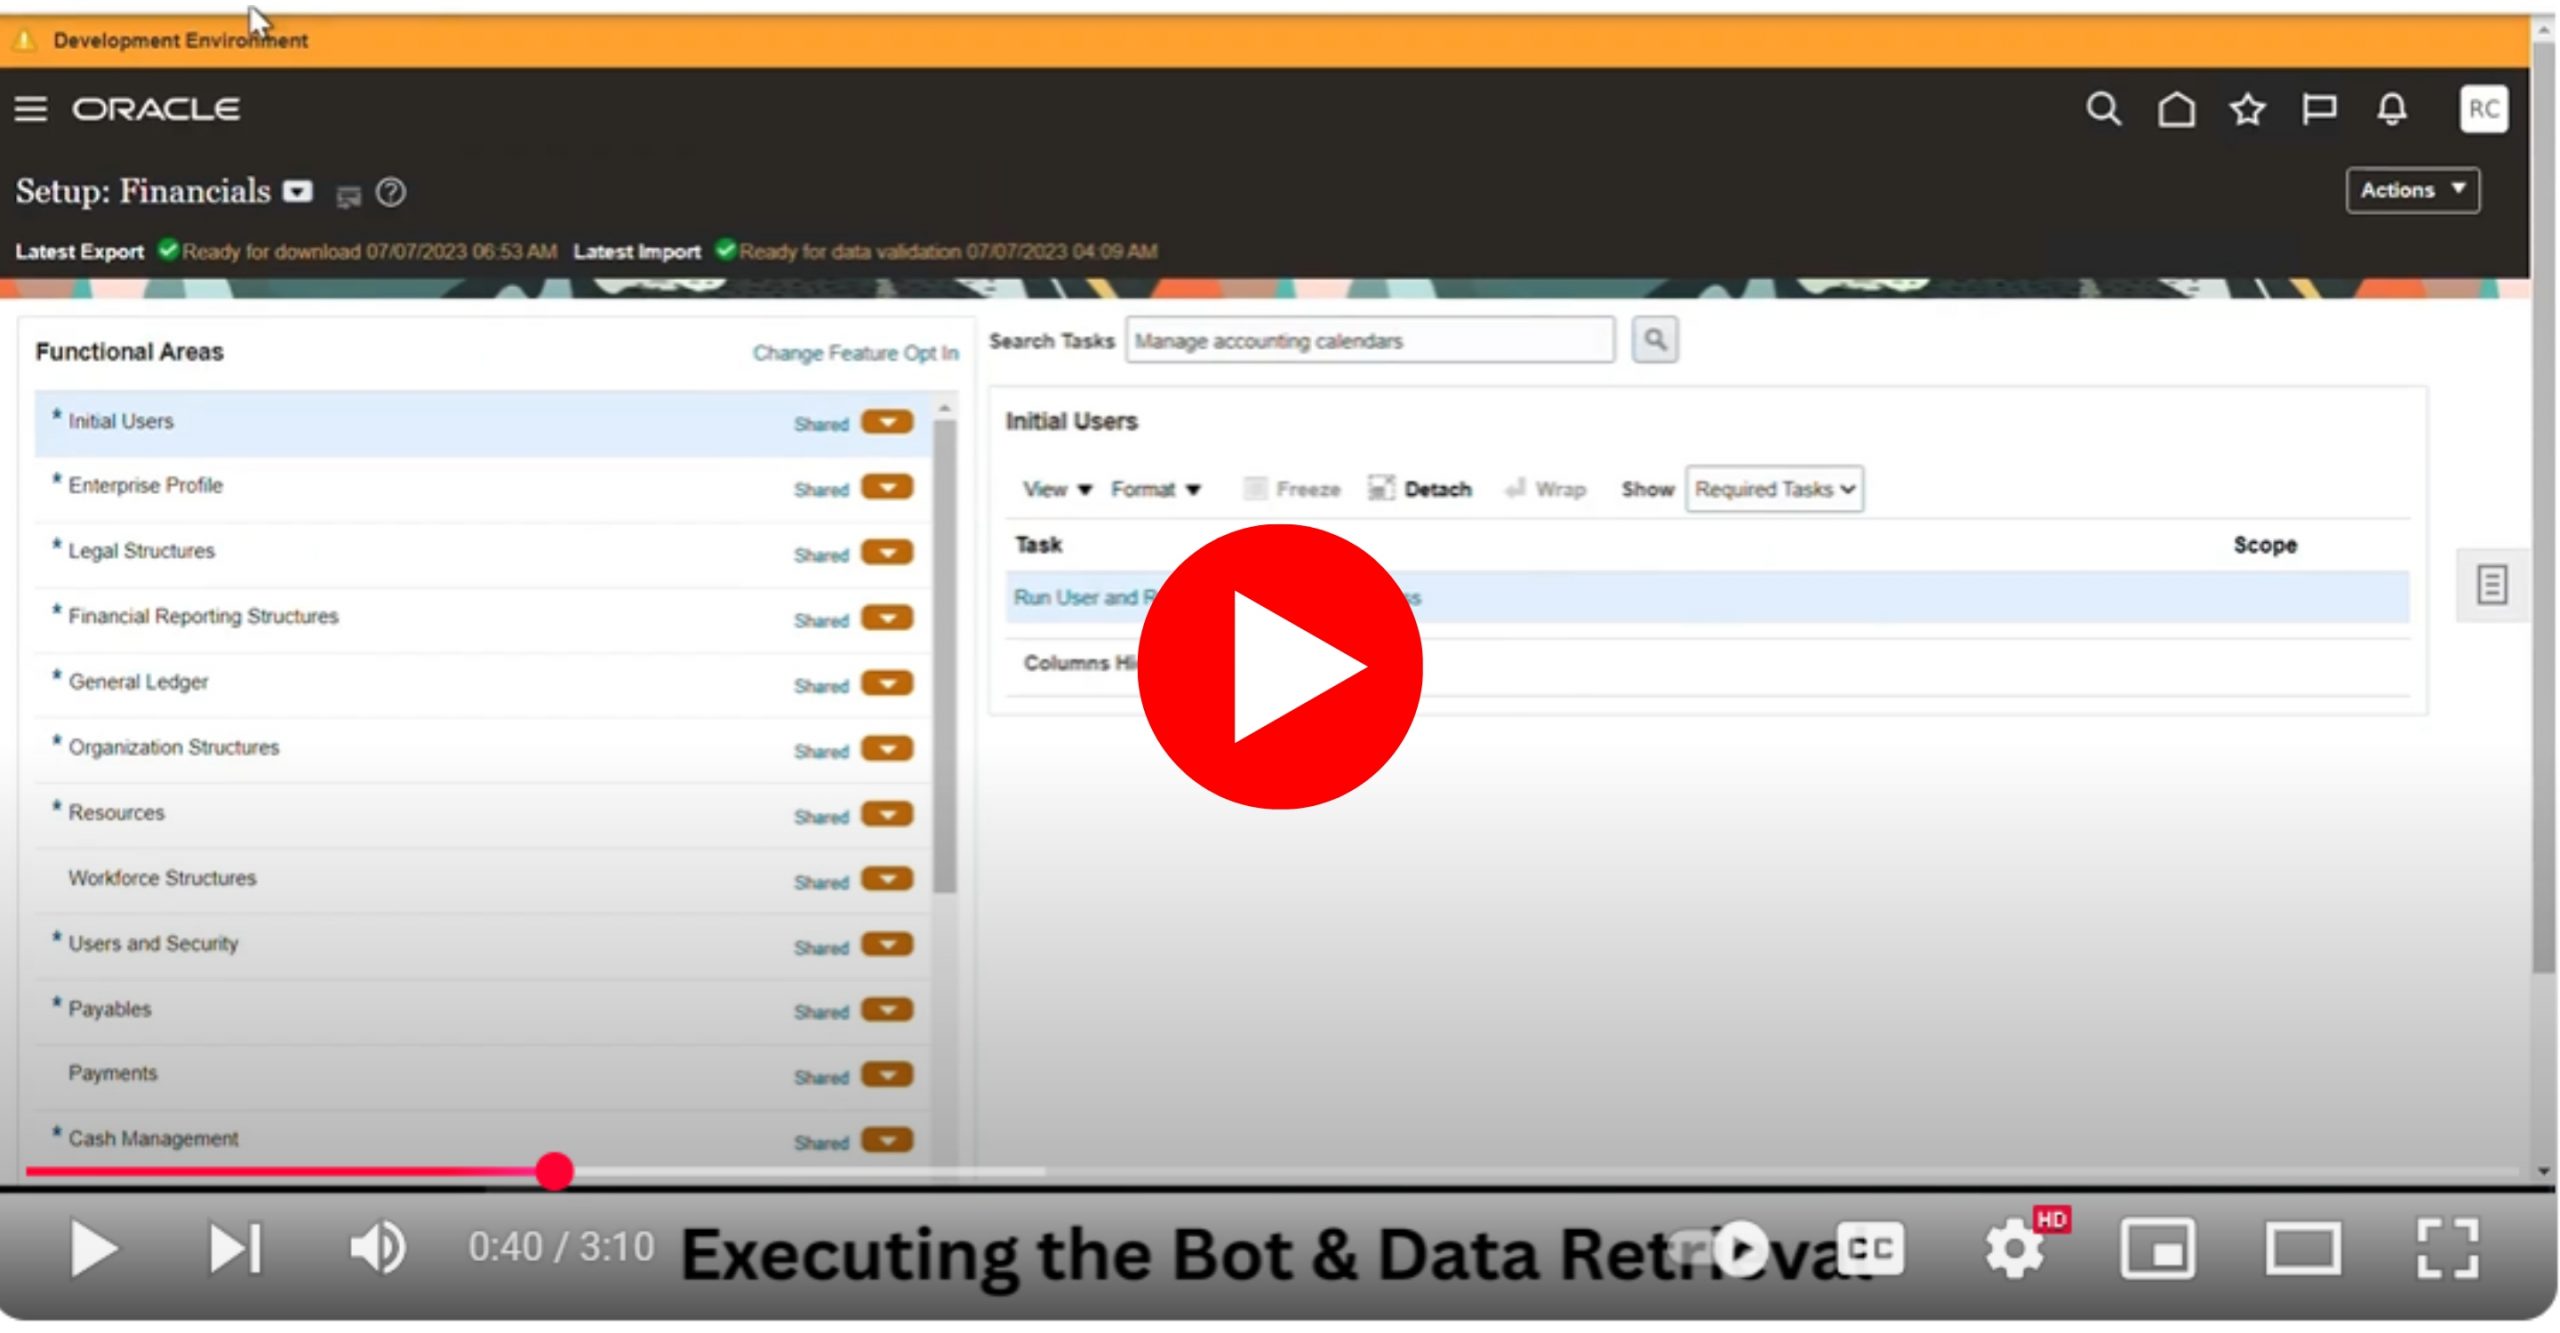Viewport: 2560px width, 1333px height.
Task: Click the Search Tasks input field
Action: pyautogui.click(x=1369, y=341)
